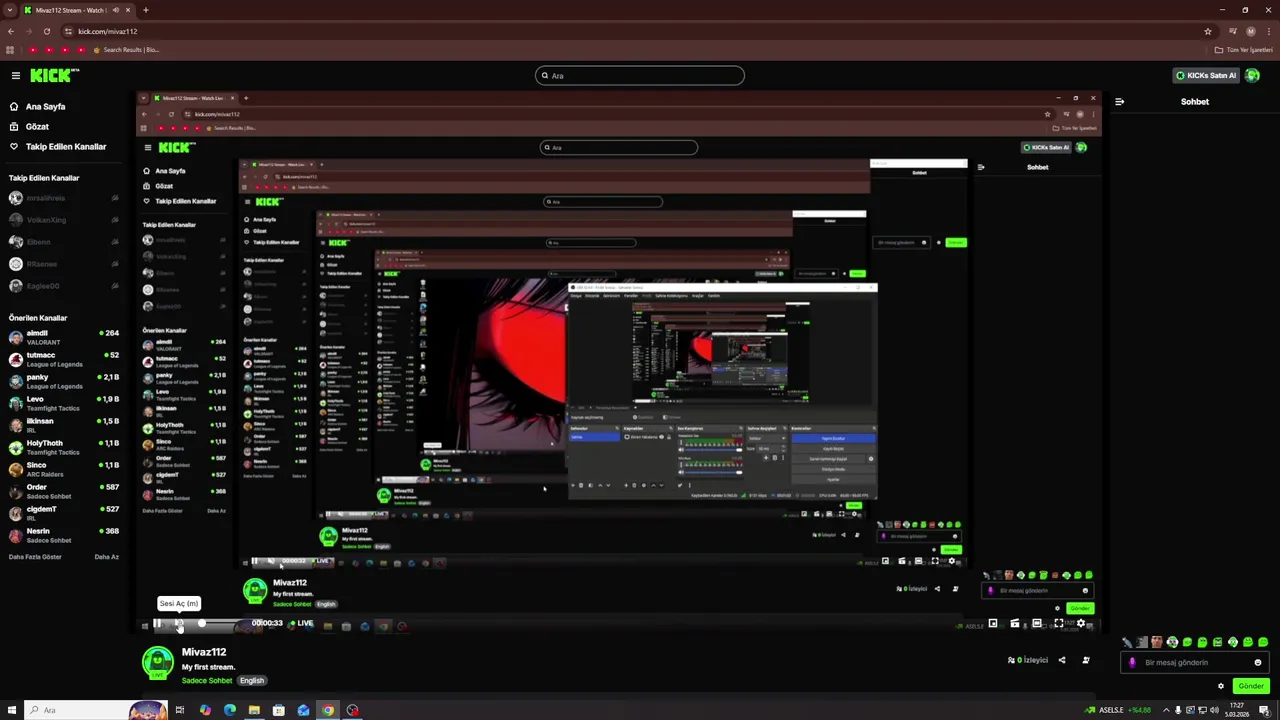The width and height of the screenshot is (1280, 720).
Task: Open OBS Studio from the taskbar
Action: [352, 710]
